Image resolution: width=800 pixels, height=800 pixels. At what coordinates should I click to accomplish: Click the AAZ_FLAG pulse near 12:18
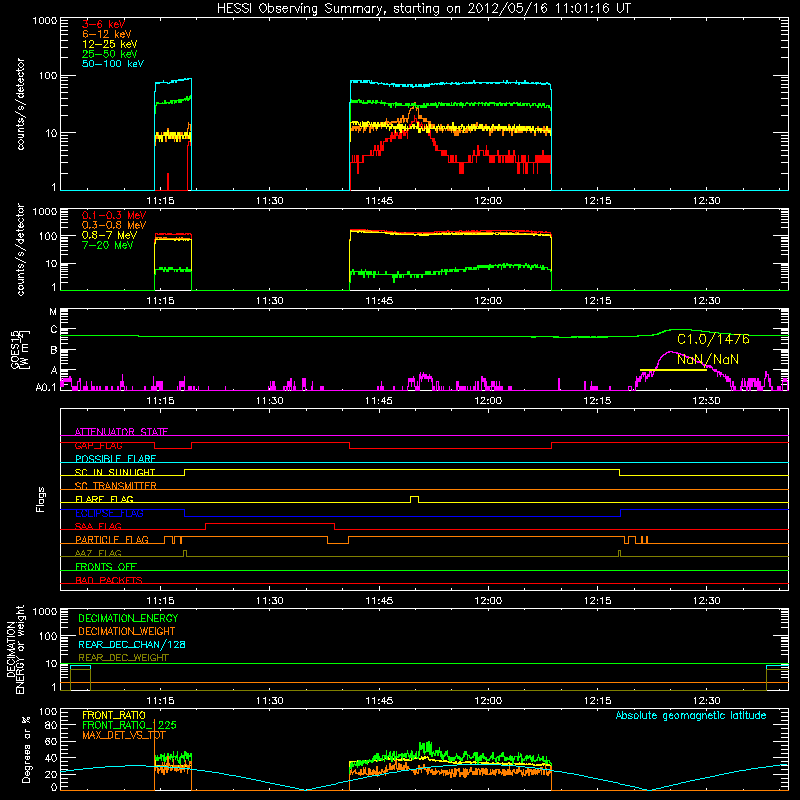coord(619,553)
